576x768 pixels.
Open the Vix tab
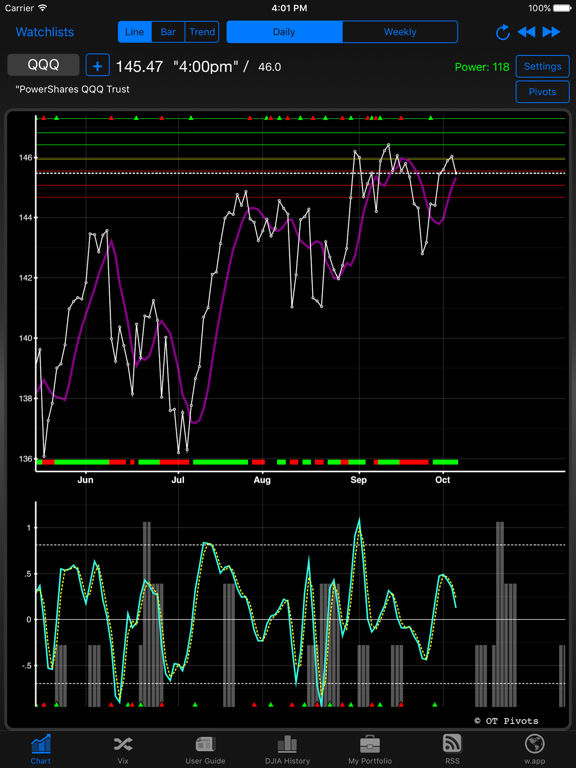click(x=122, y=749)
